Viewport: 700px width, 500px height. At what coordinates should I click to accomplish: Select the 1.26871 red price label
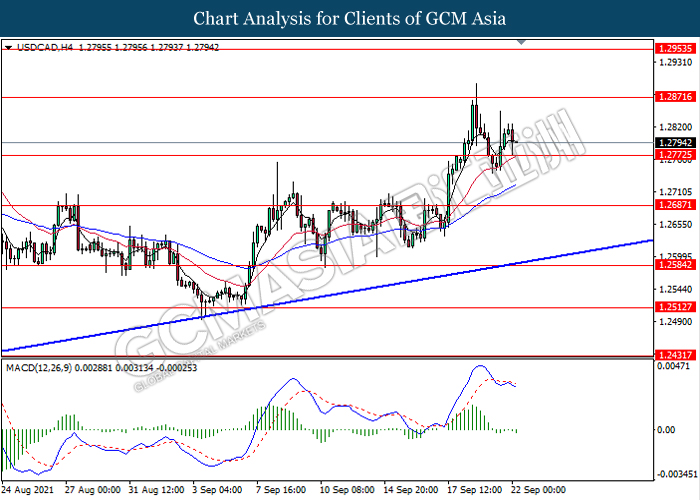[675, 204]
